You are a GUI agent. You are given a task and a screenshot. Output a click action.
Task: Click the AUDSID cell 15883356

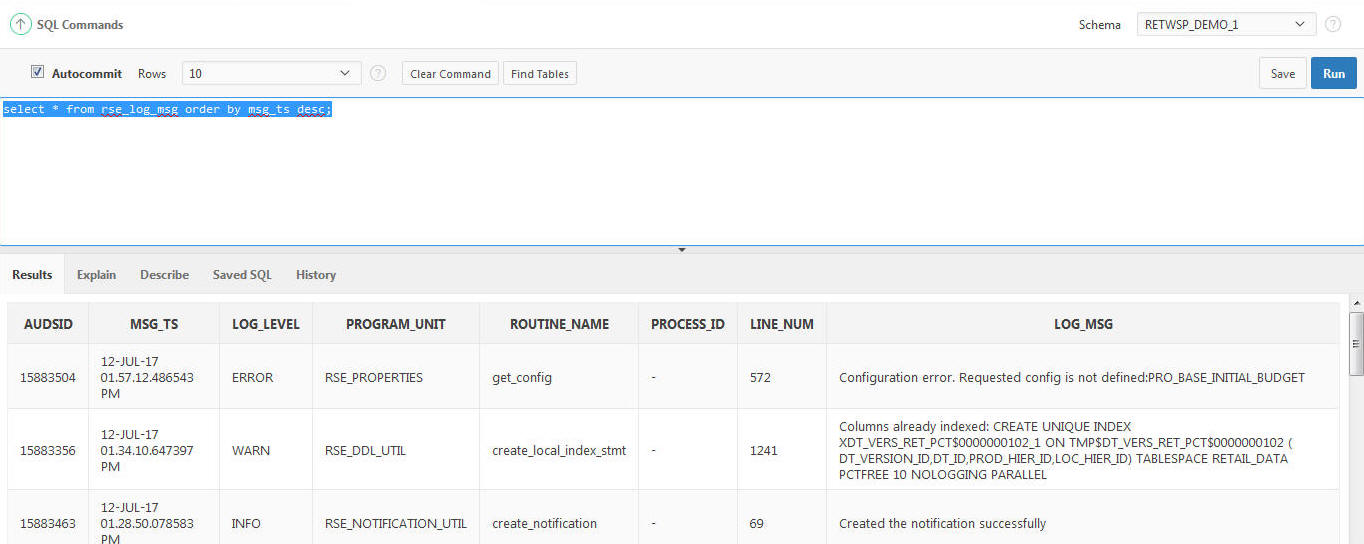point(48,450)
